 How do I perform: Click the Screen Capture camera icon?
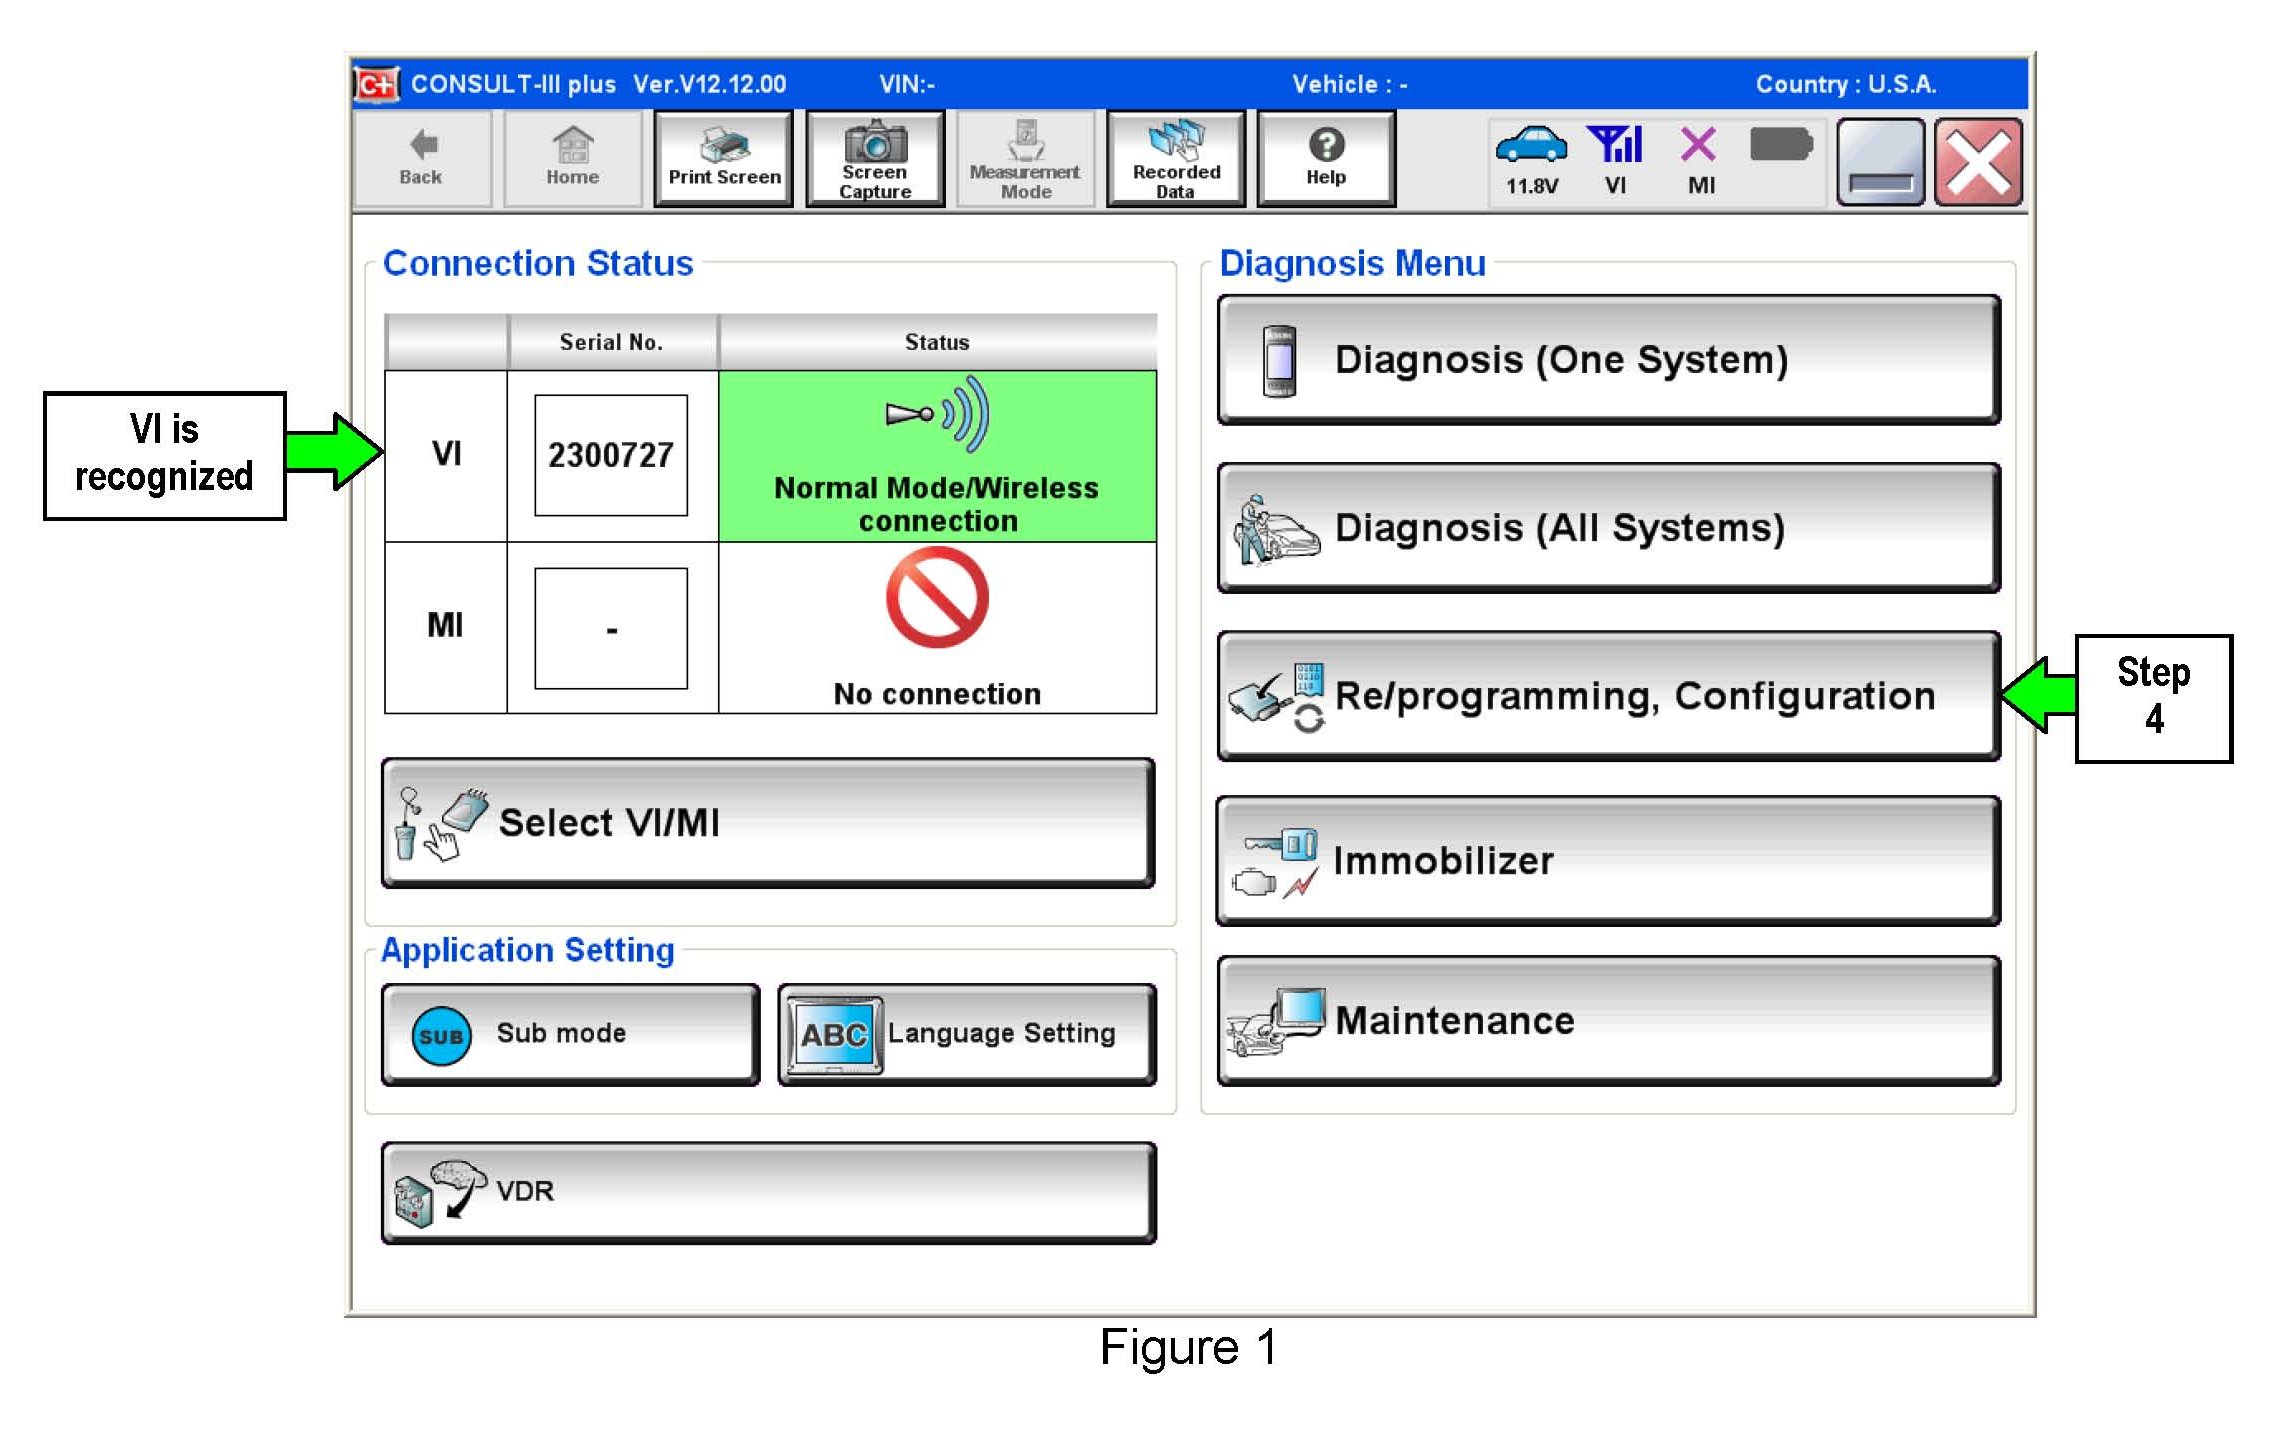(x=875, y=143)
